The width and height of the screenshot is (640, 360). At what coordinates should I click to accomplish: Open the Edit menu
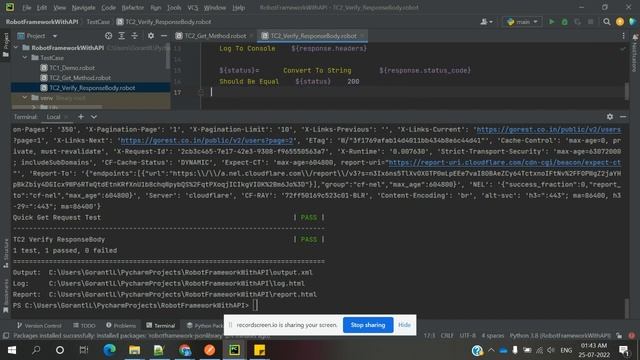coord(42,7)
